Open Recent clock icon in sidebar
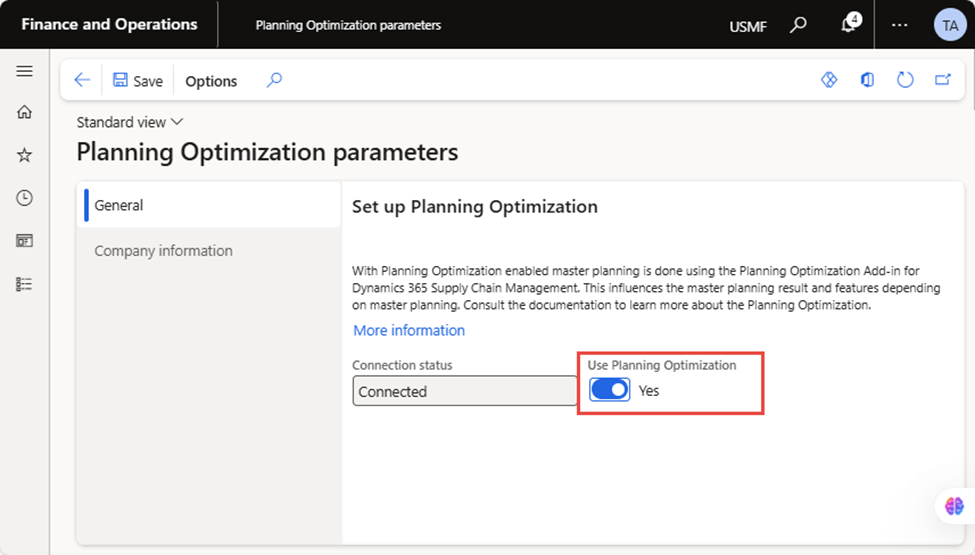Screen dimensions: 975x555 (x=24, y=198)
